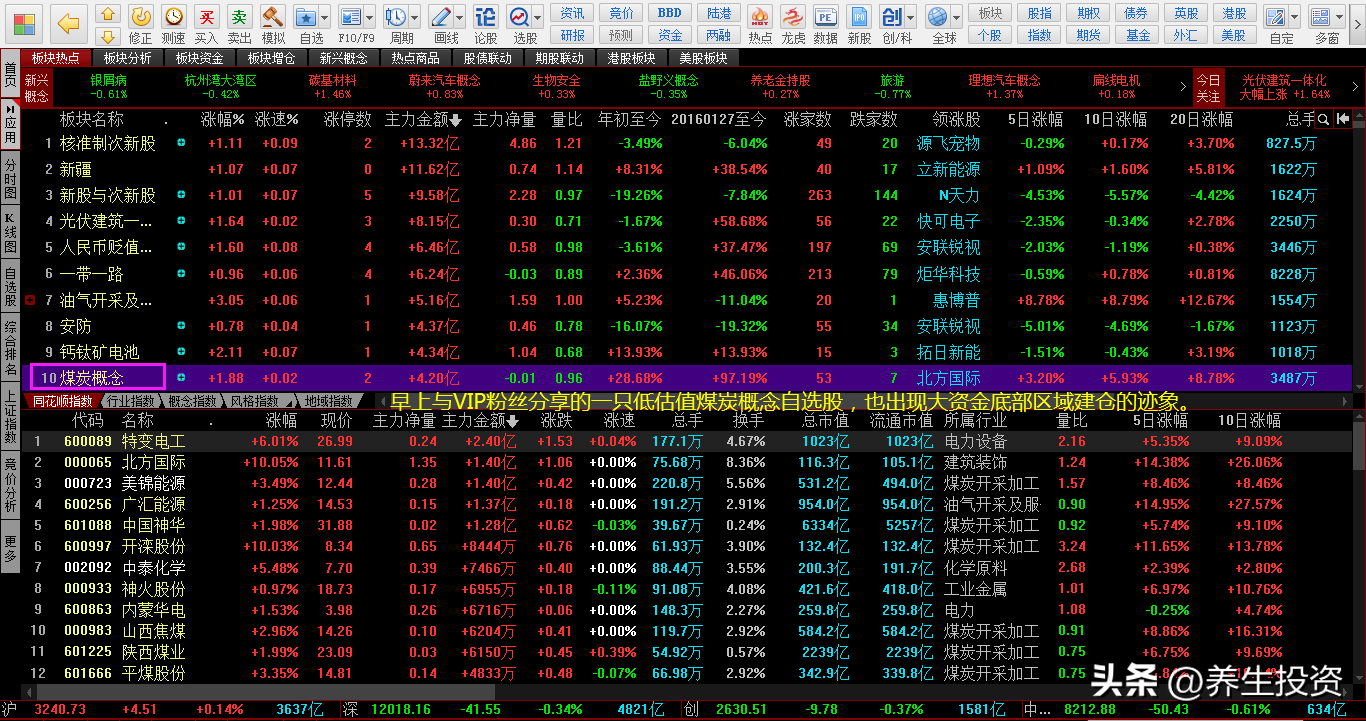Expand the 画线 dropdown arrow
This screenshot has height=721, width=1366.
458,18
